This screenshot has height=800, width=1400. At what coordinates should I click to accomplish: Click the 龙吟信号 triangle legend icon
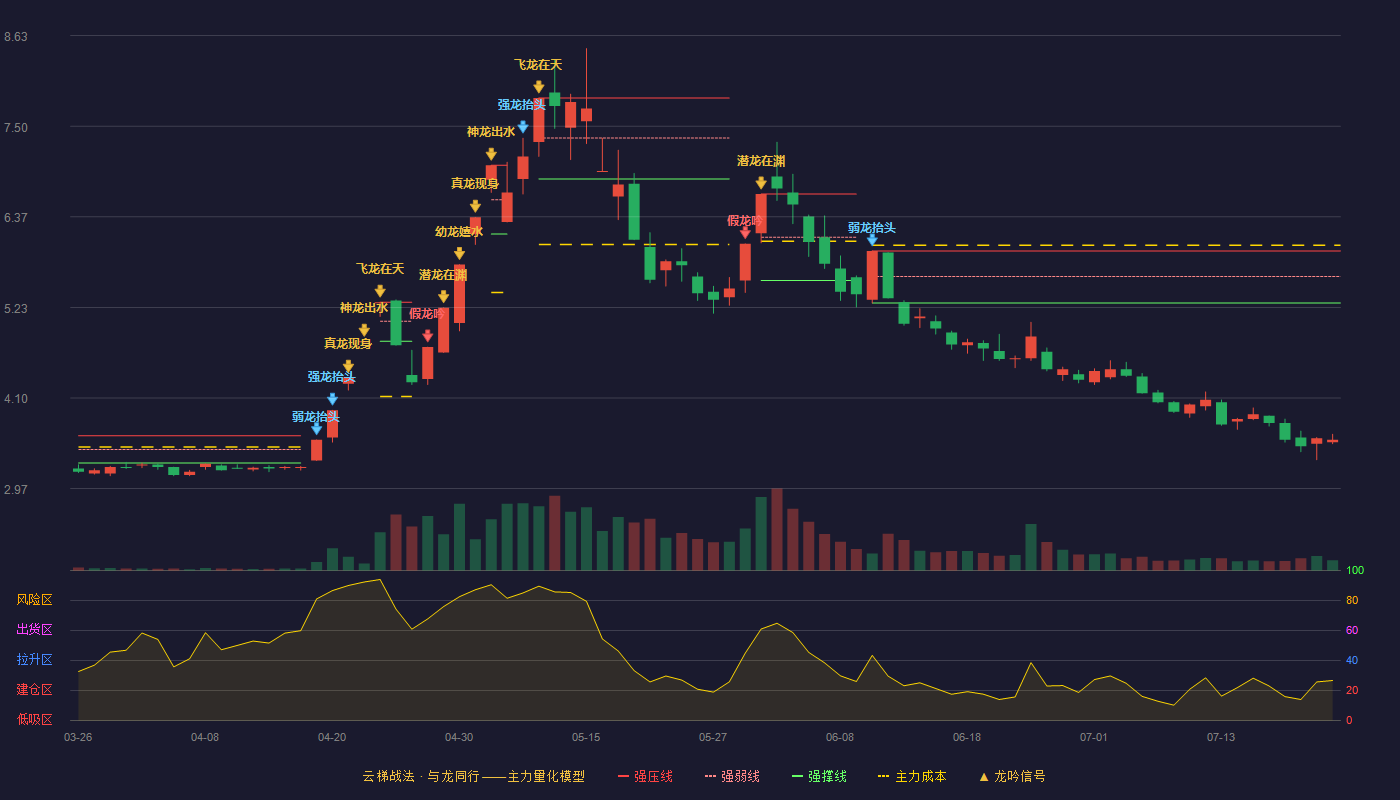click(984, 776)
